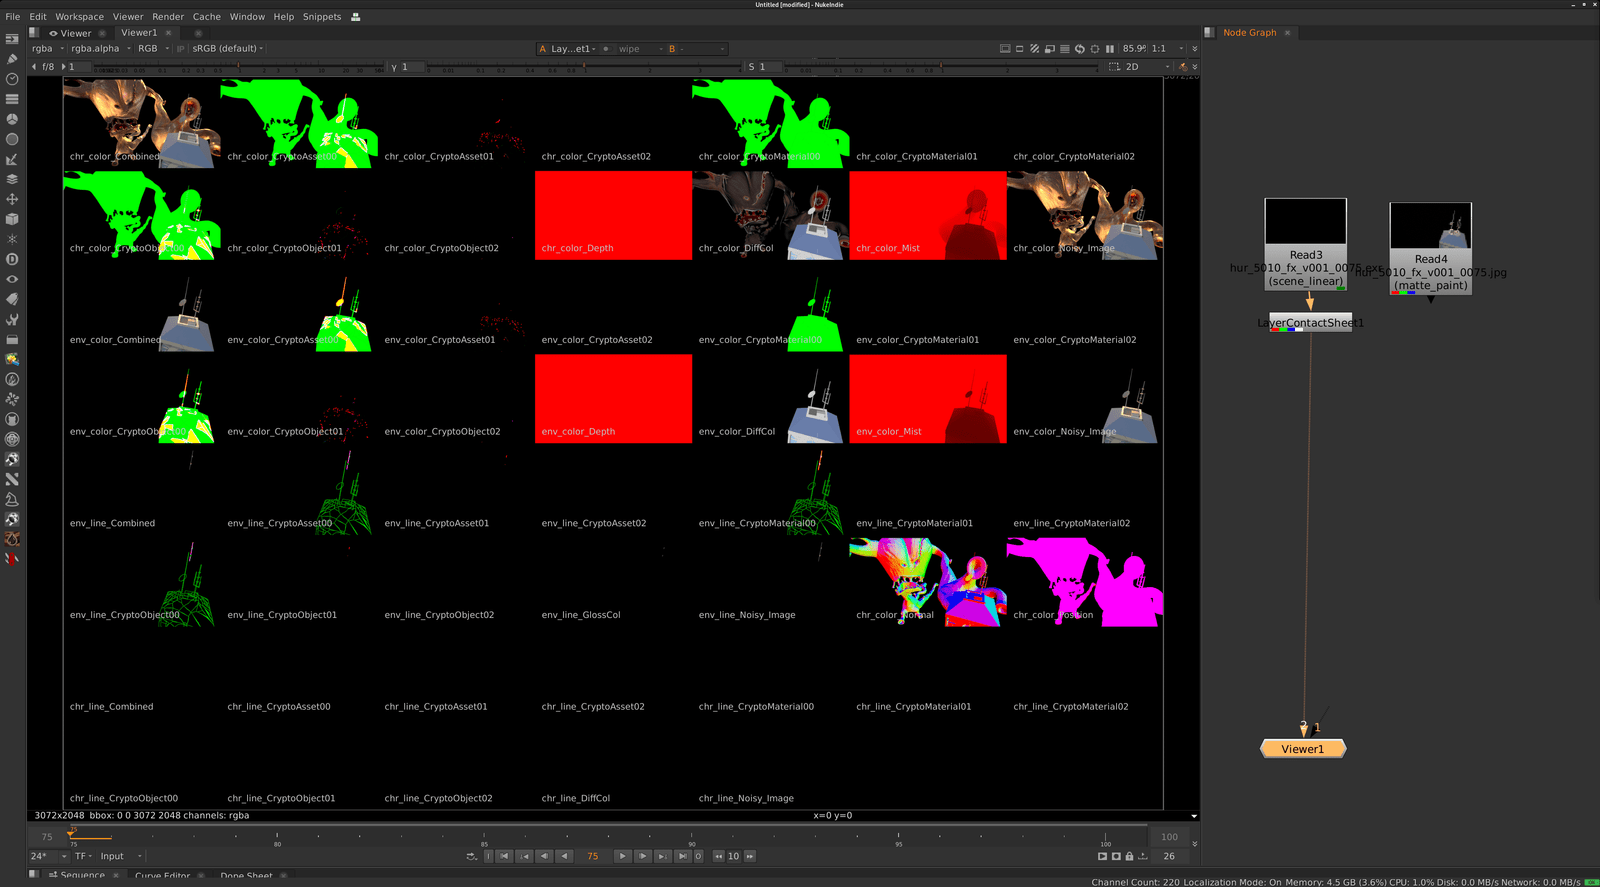Open the rgba channel layer dropdown
Screen dimensions: 1600x887
(x=47, y=48)
